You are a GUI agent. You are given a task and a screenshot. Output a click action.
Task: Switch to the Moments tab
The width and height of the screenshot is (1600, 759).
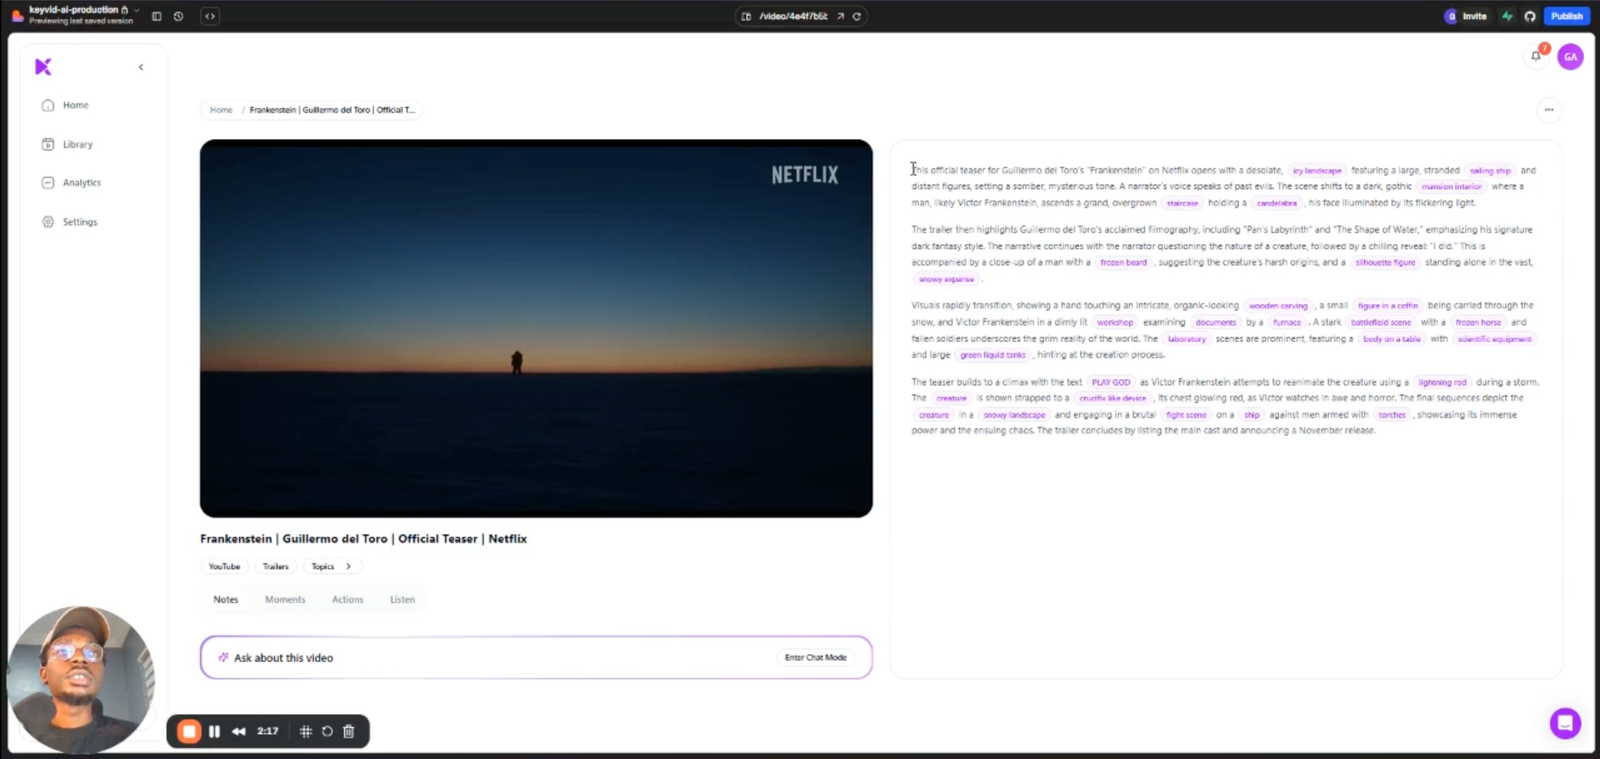[285, 599]
